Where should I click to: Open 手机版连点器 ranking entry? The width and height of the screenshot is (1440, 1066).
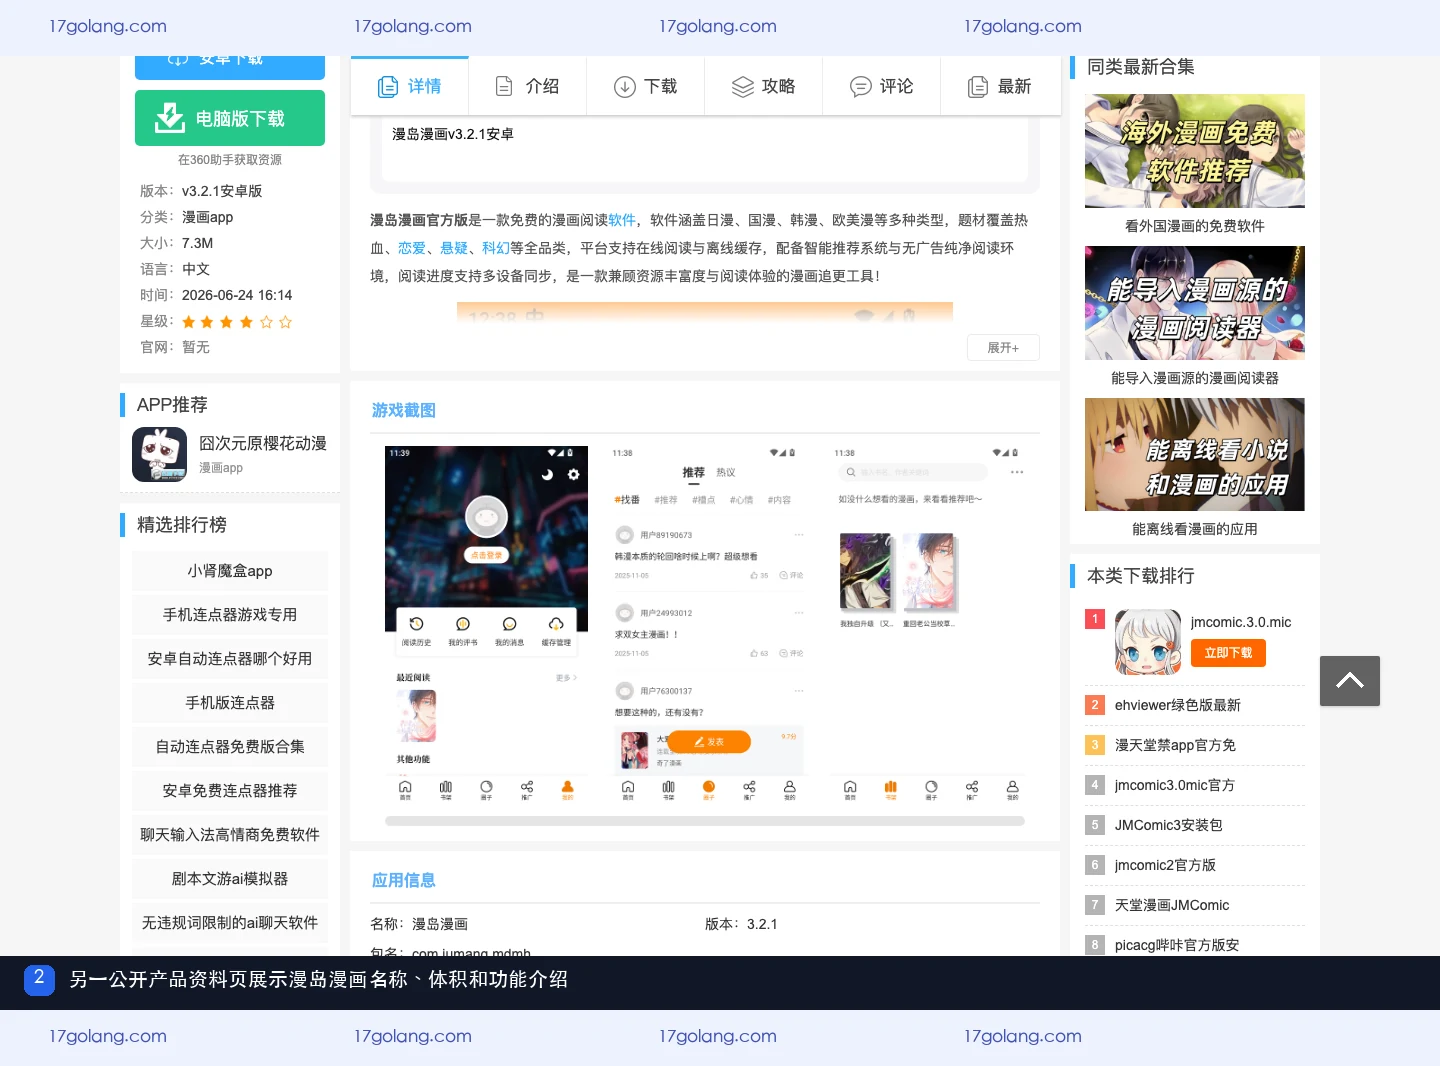pyautogui.click(x=230, y=703)
